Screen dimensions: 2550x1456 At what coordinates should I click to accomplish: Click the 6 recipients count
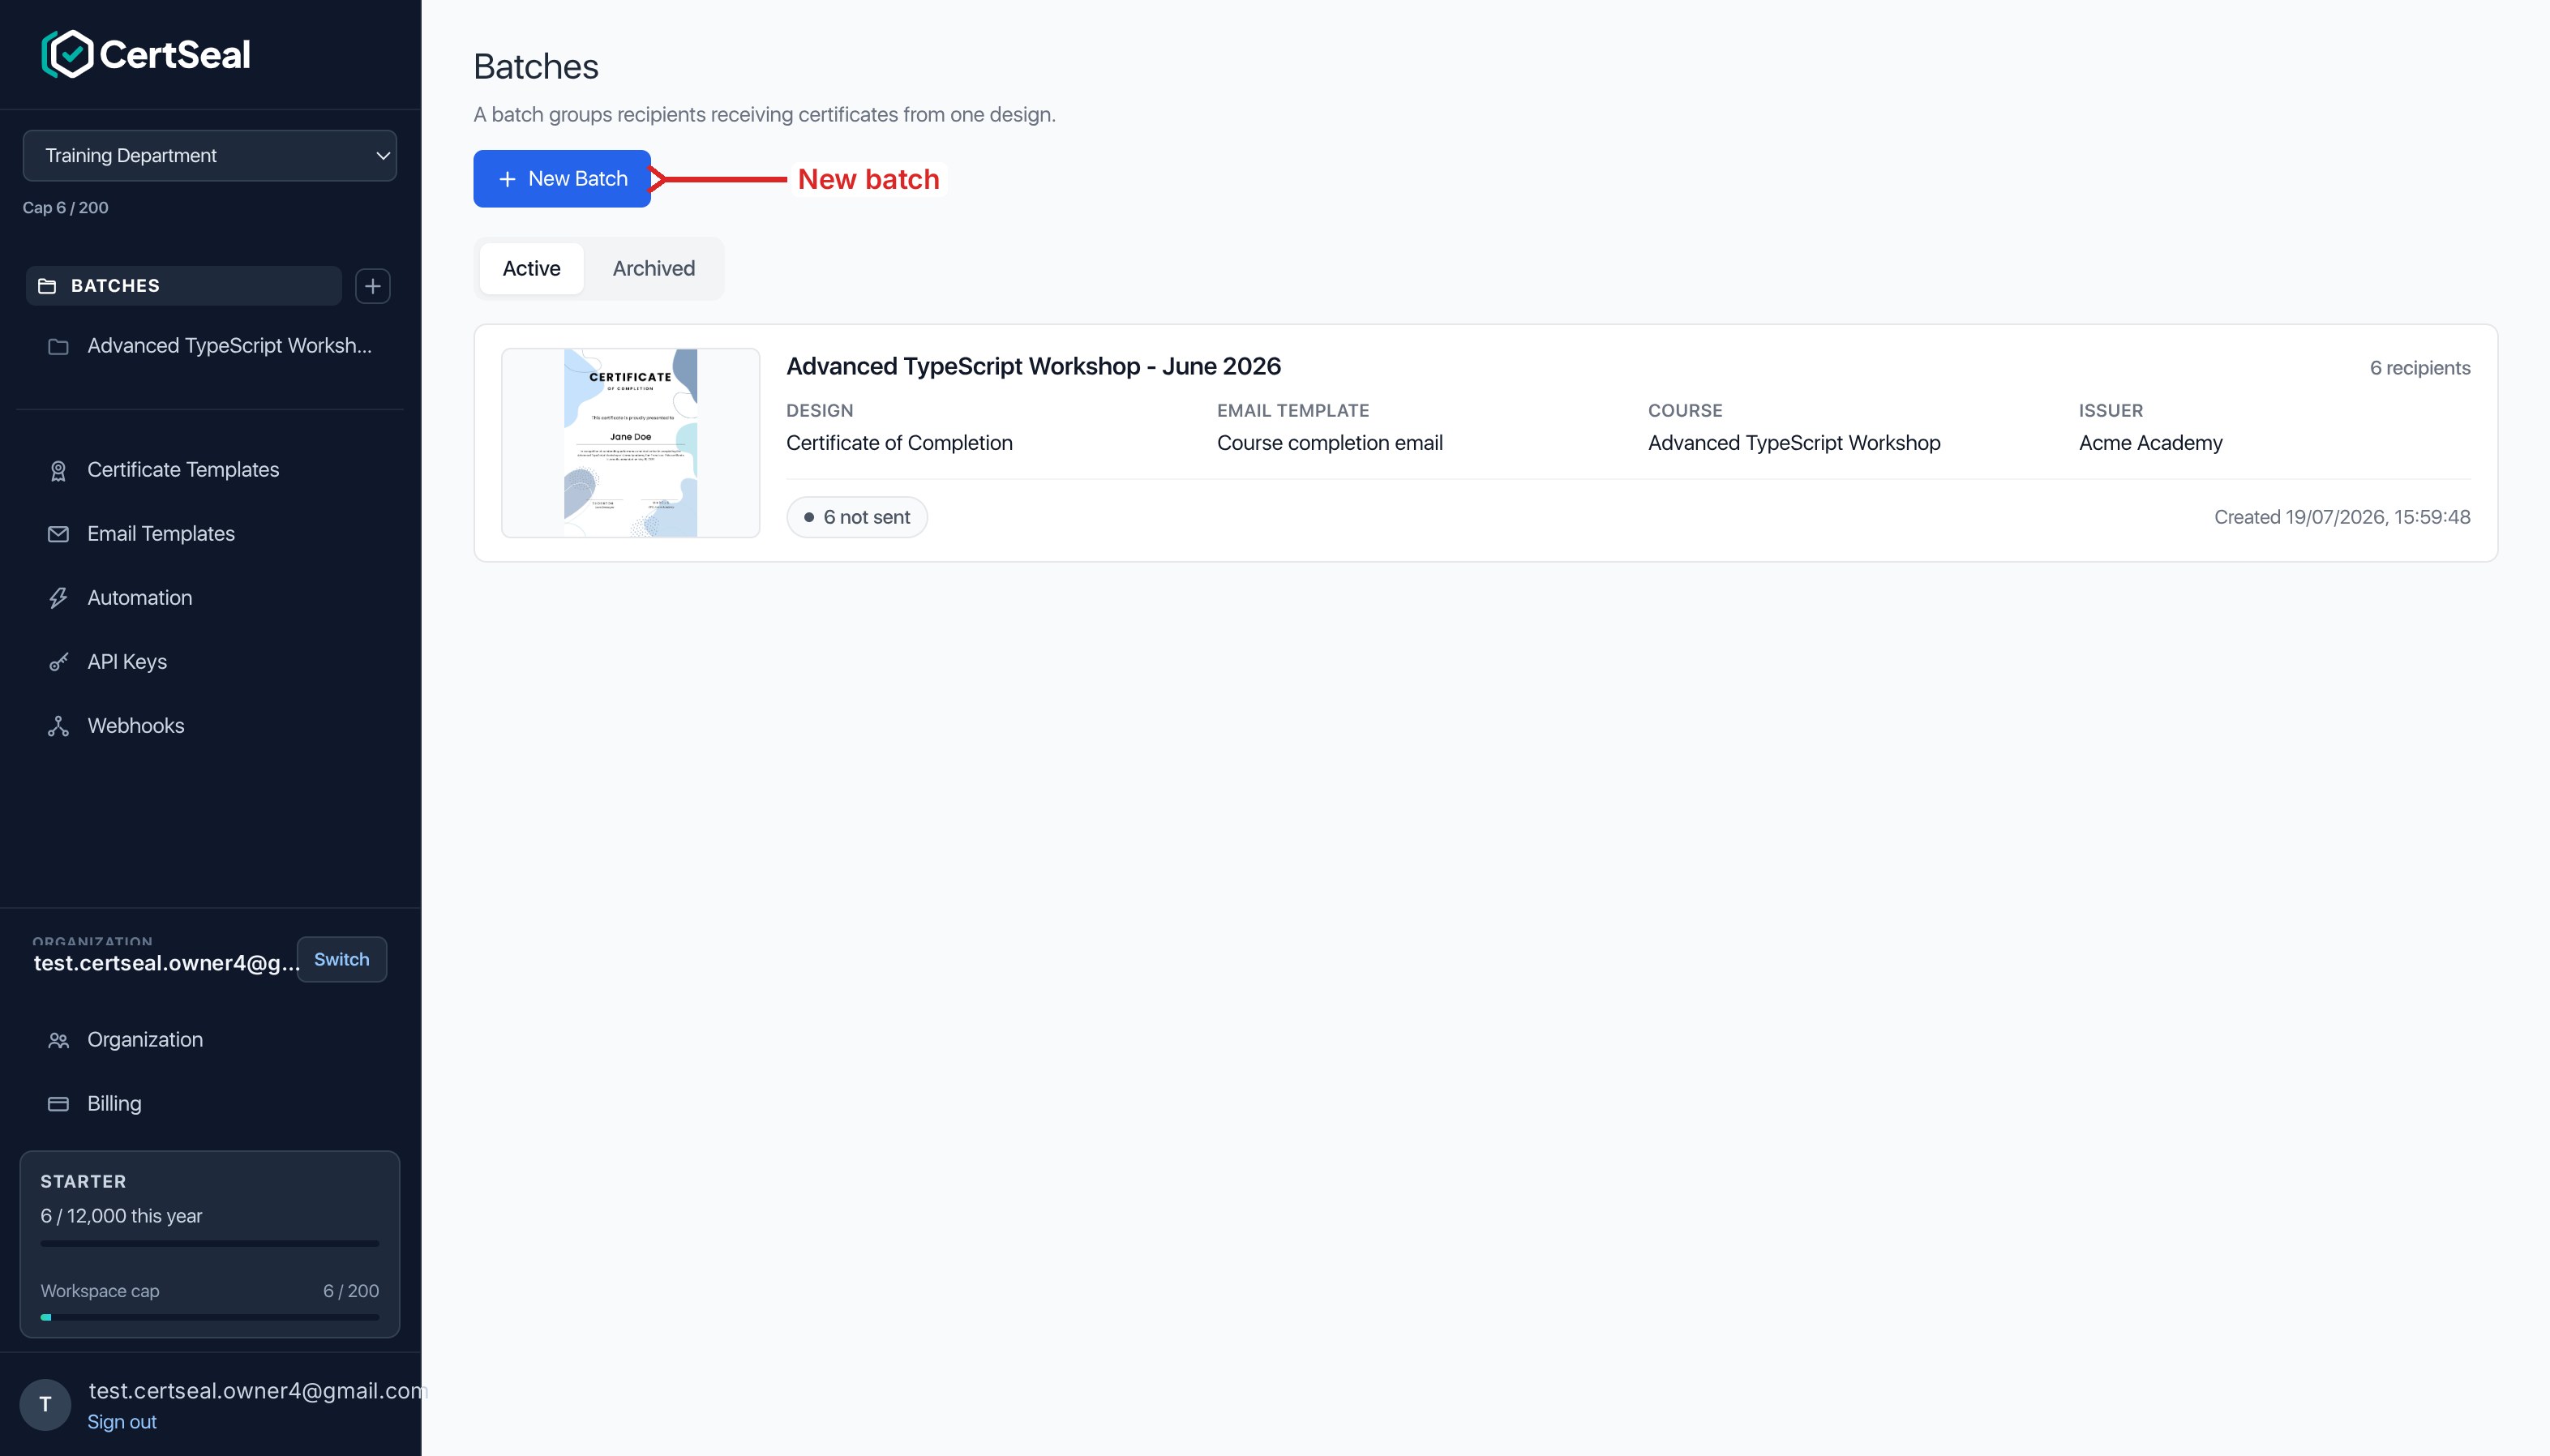2420,368
